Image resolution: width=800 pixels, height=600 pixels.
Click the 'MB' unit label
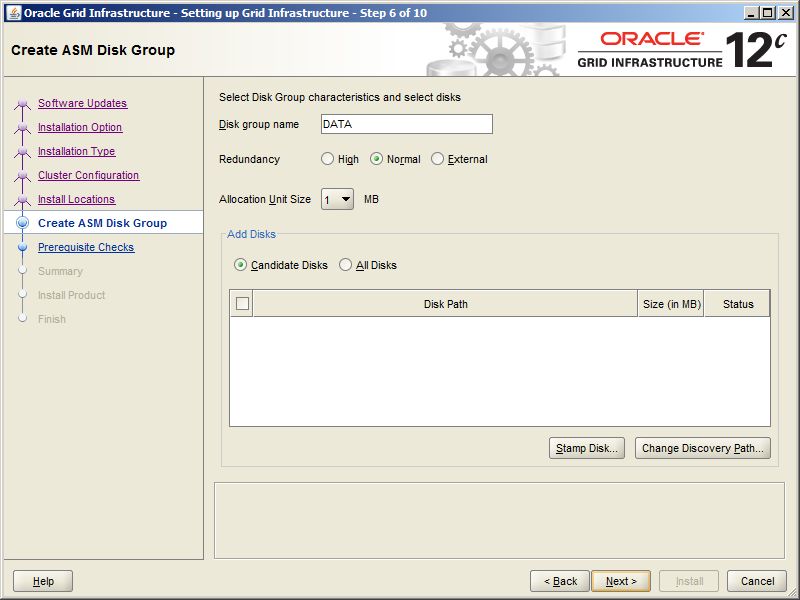(371, 199)
